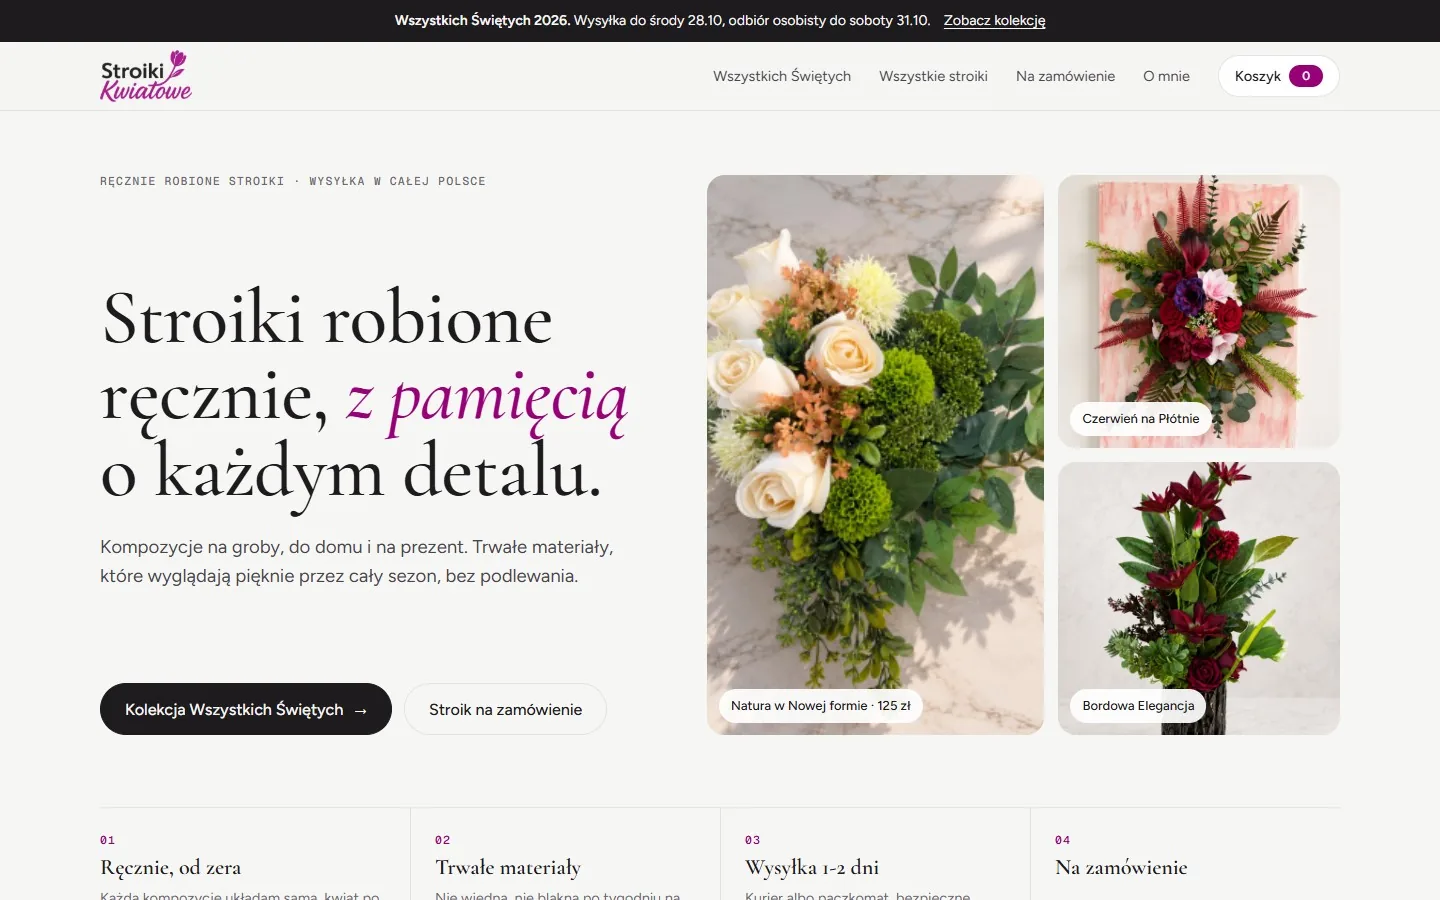Screen dimensions: 1440x900
Task: Click the 'Kompozycje na groby' paragraph
Action: tap(357, 561)
